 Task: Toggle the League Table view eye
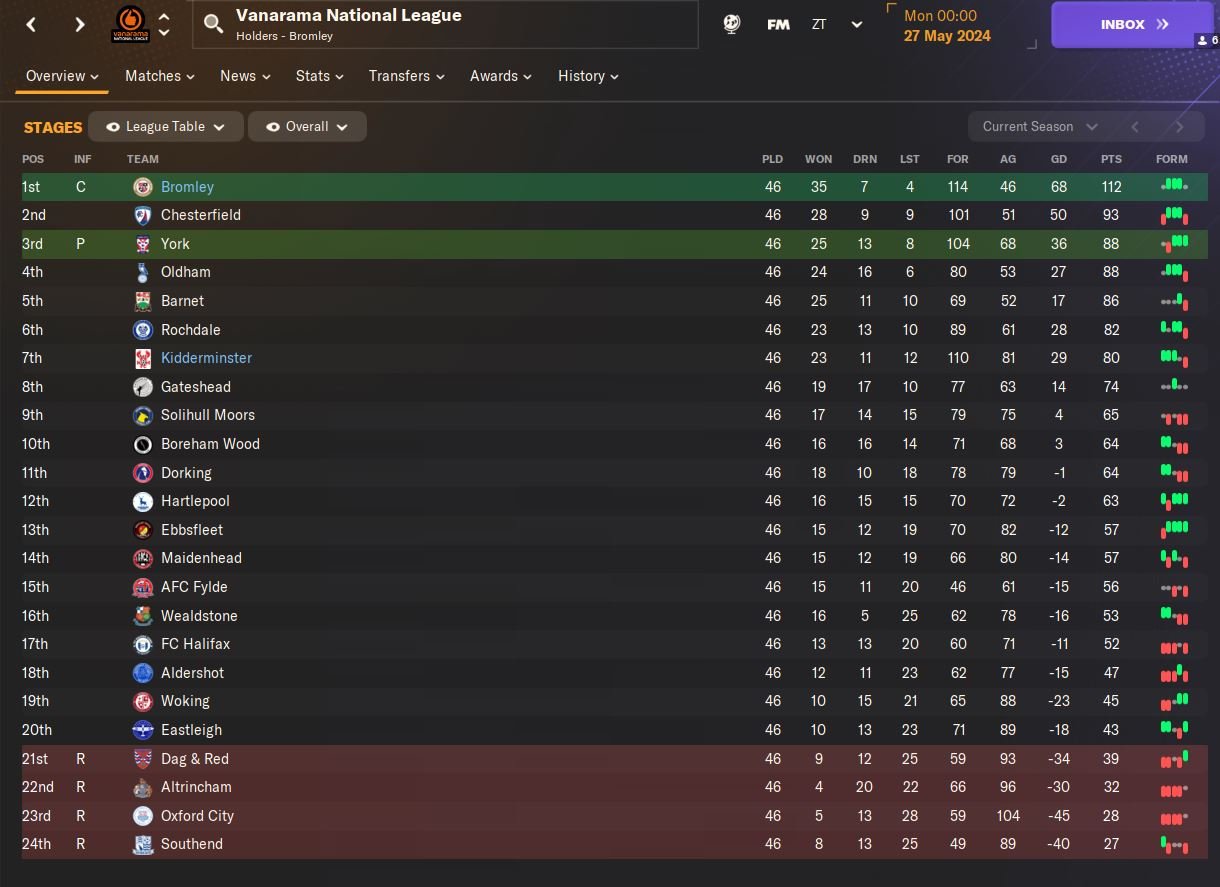click(113, 127)
